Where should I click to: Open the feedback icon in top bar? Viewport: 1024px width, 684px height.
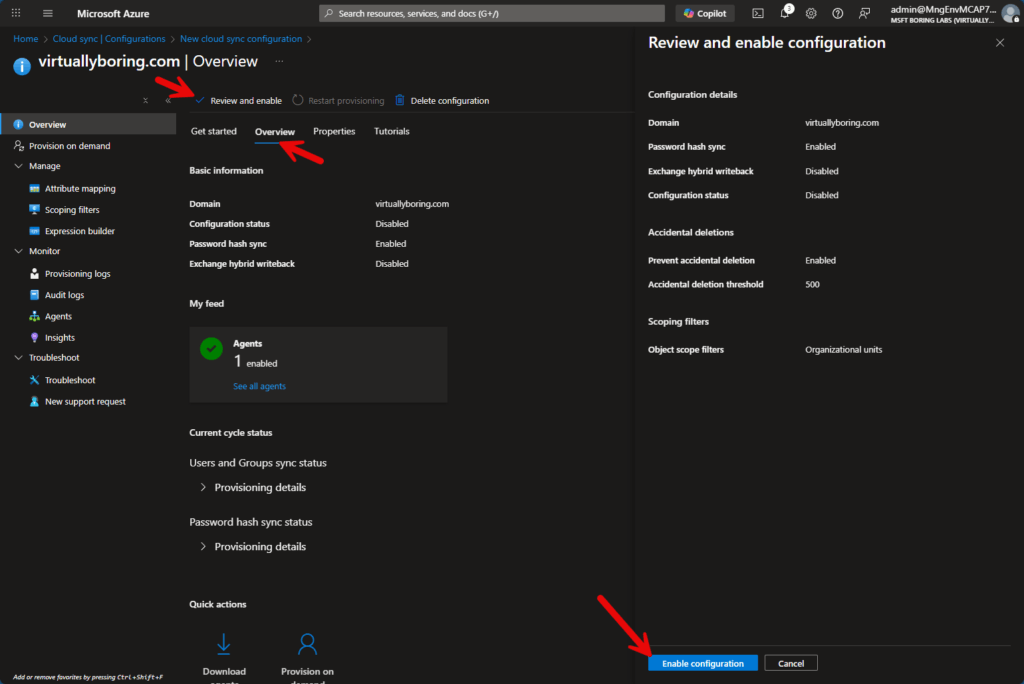click(x=864, y=13)
